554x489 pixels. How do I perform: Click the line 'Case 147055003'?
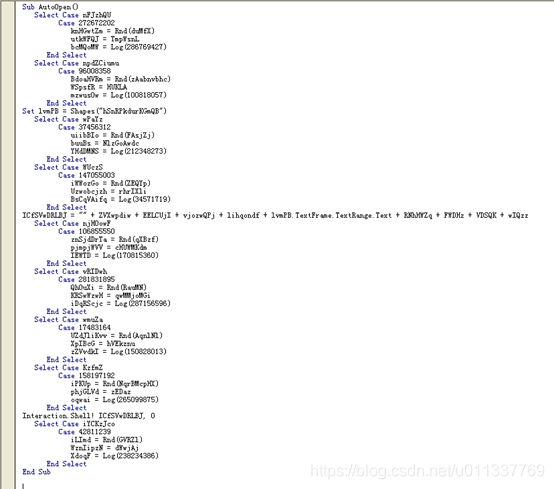(87, 175)
